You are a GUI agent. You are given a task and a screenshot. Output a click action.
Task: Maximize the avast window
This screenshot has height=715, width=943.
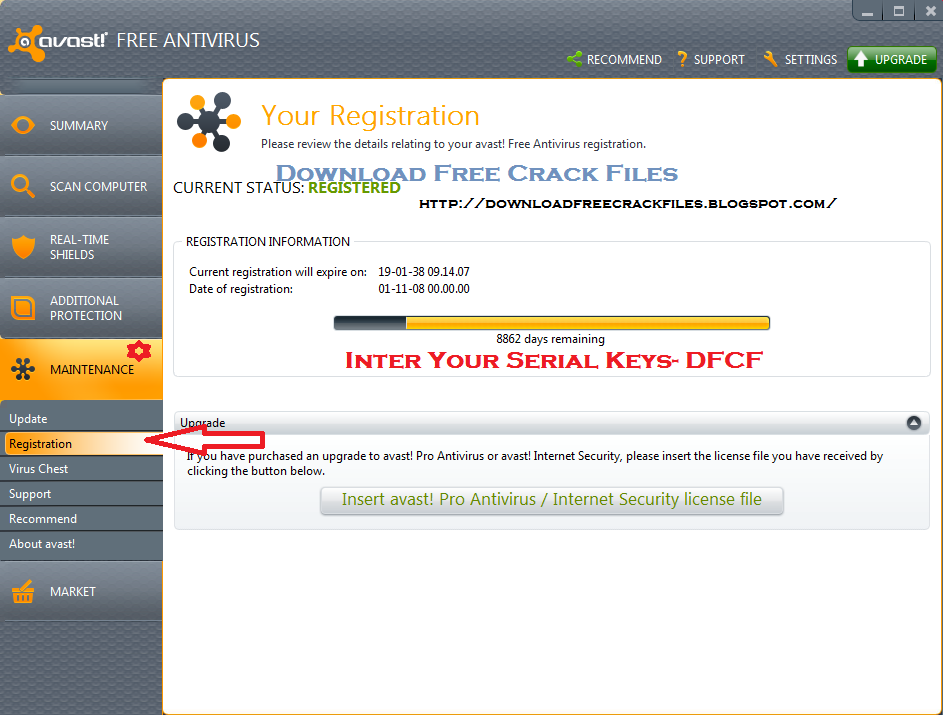coord(898,11)
